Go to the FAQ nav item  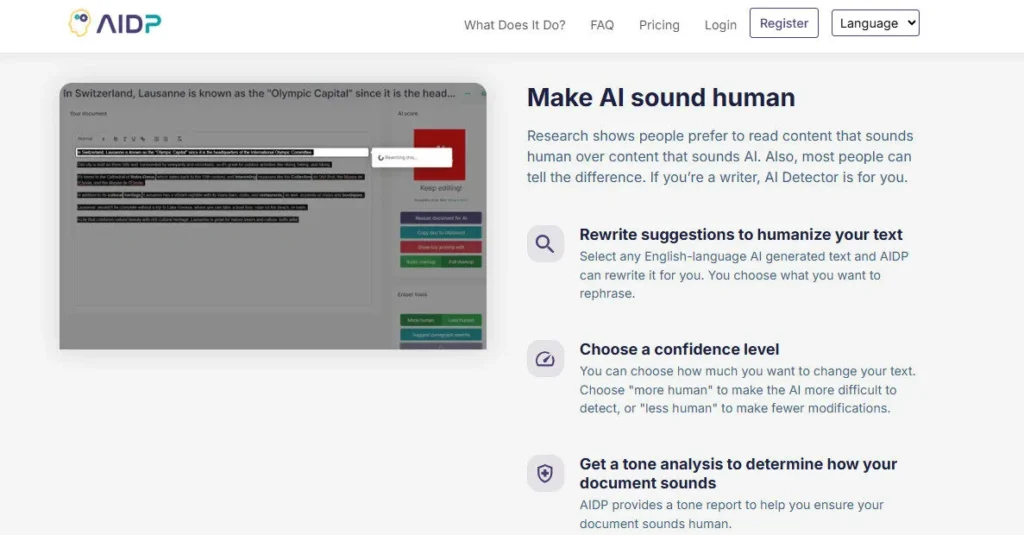tap(602, 25)
